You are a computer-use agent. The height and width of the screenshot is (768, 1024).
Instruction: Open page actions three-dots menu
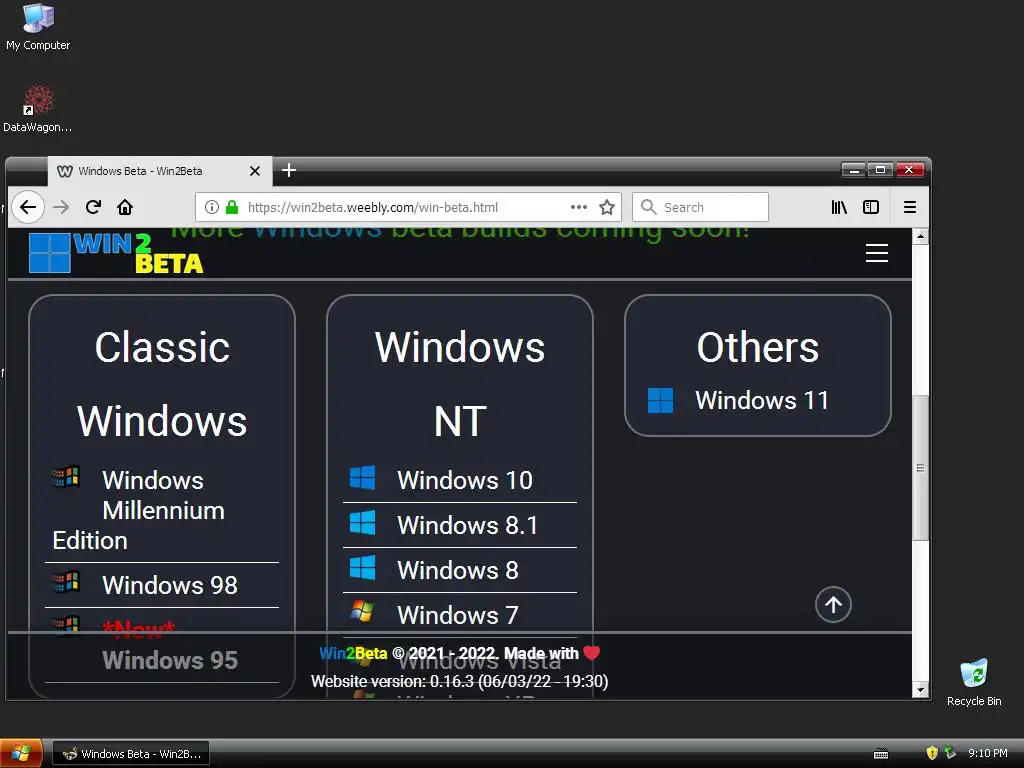(x=579, y=207)
